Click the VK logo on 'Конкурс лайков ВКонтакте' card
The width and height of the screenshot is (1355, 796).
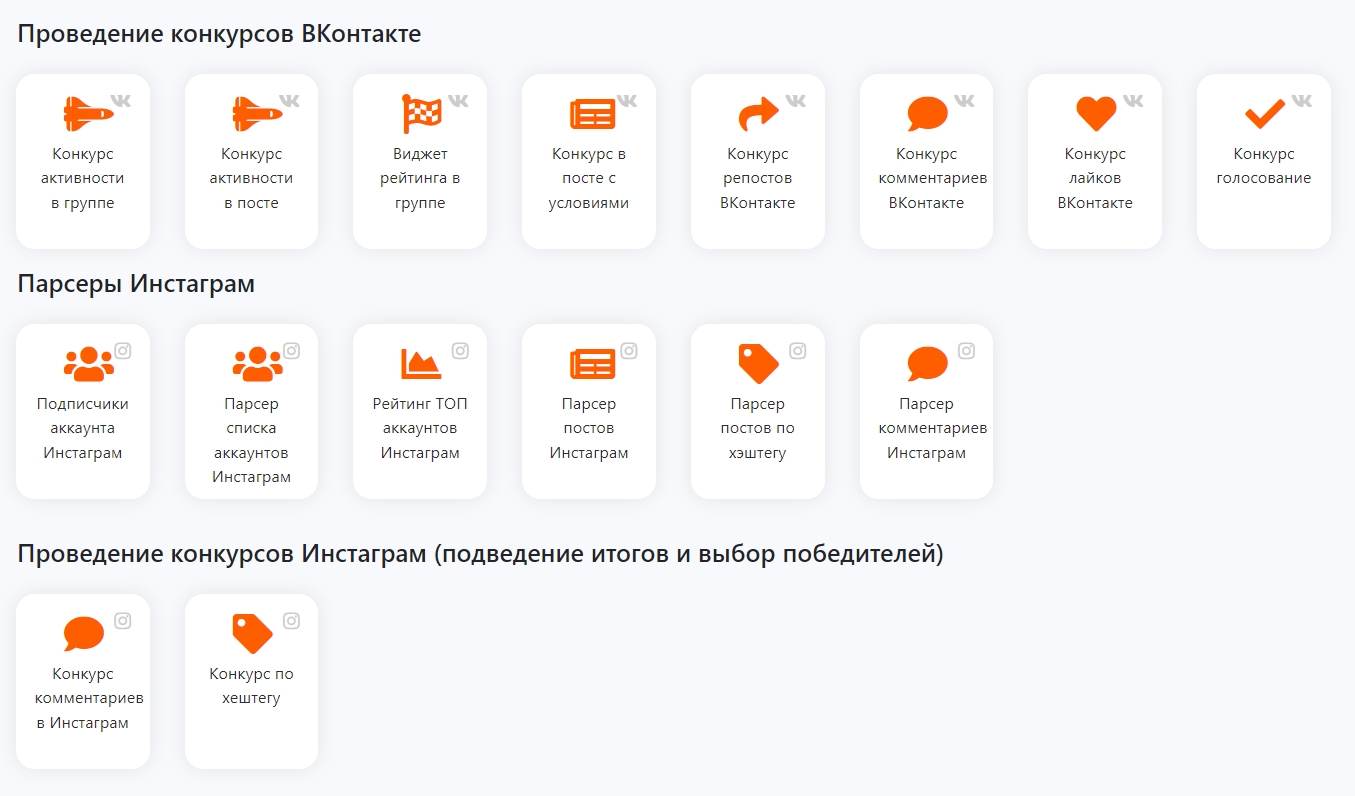pyautogui.click(x=1133, y=100)
